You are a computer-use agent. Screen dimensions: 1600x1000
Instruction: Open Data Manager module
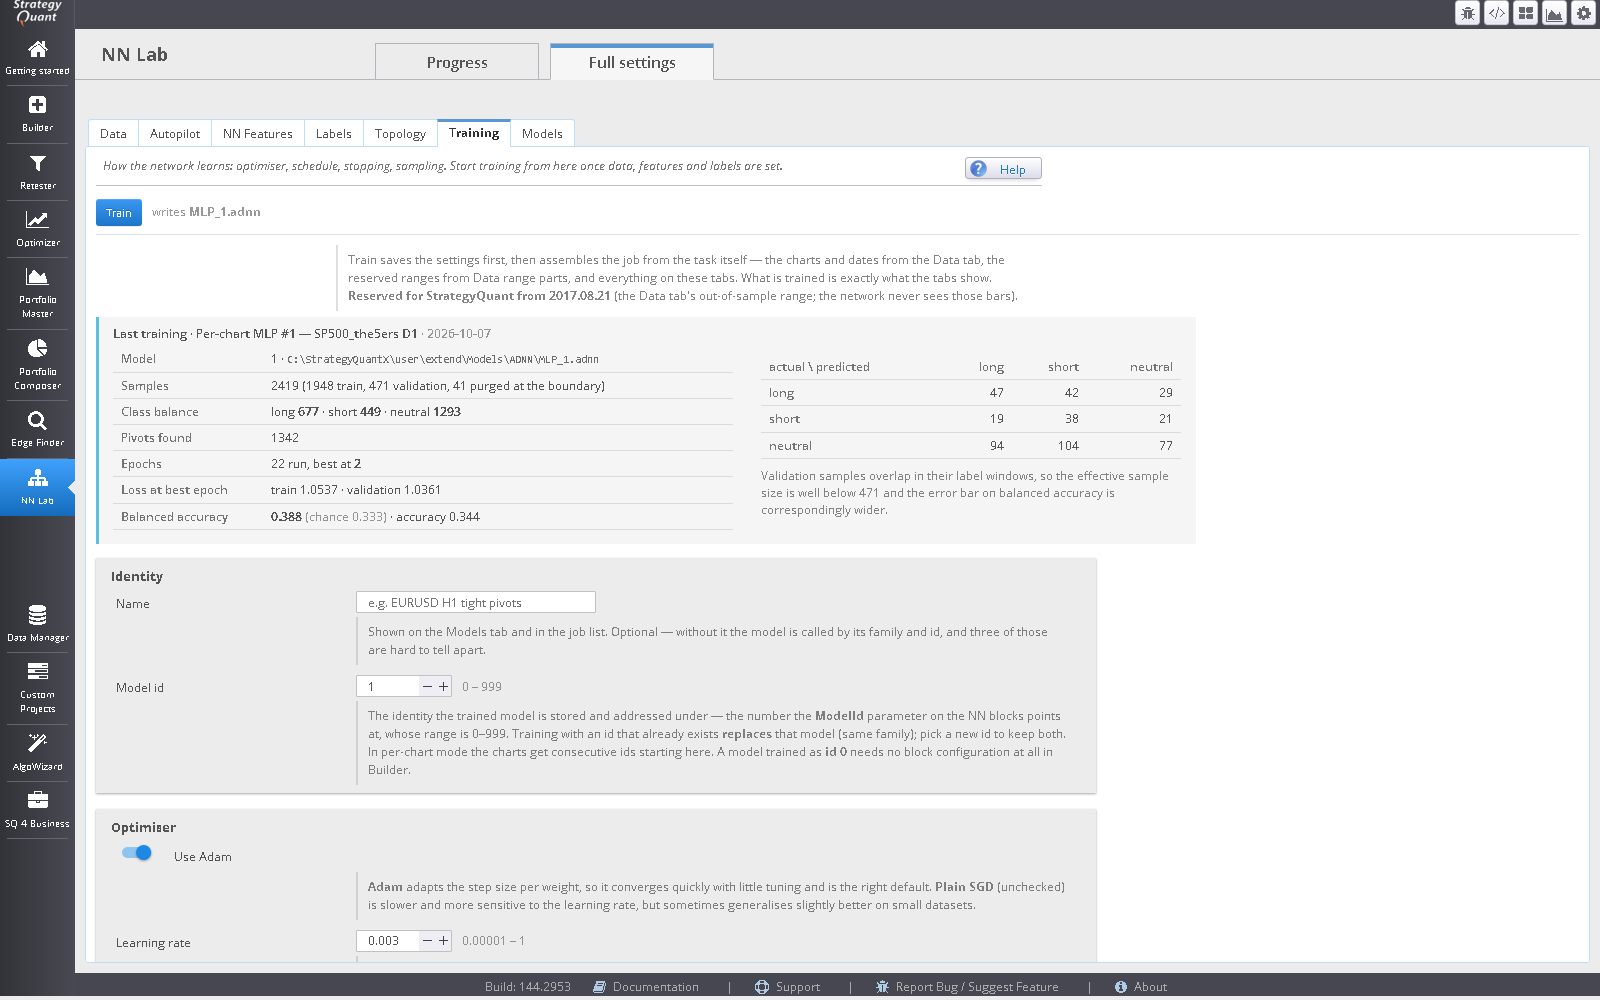click(x=37, y=624)
